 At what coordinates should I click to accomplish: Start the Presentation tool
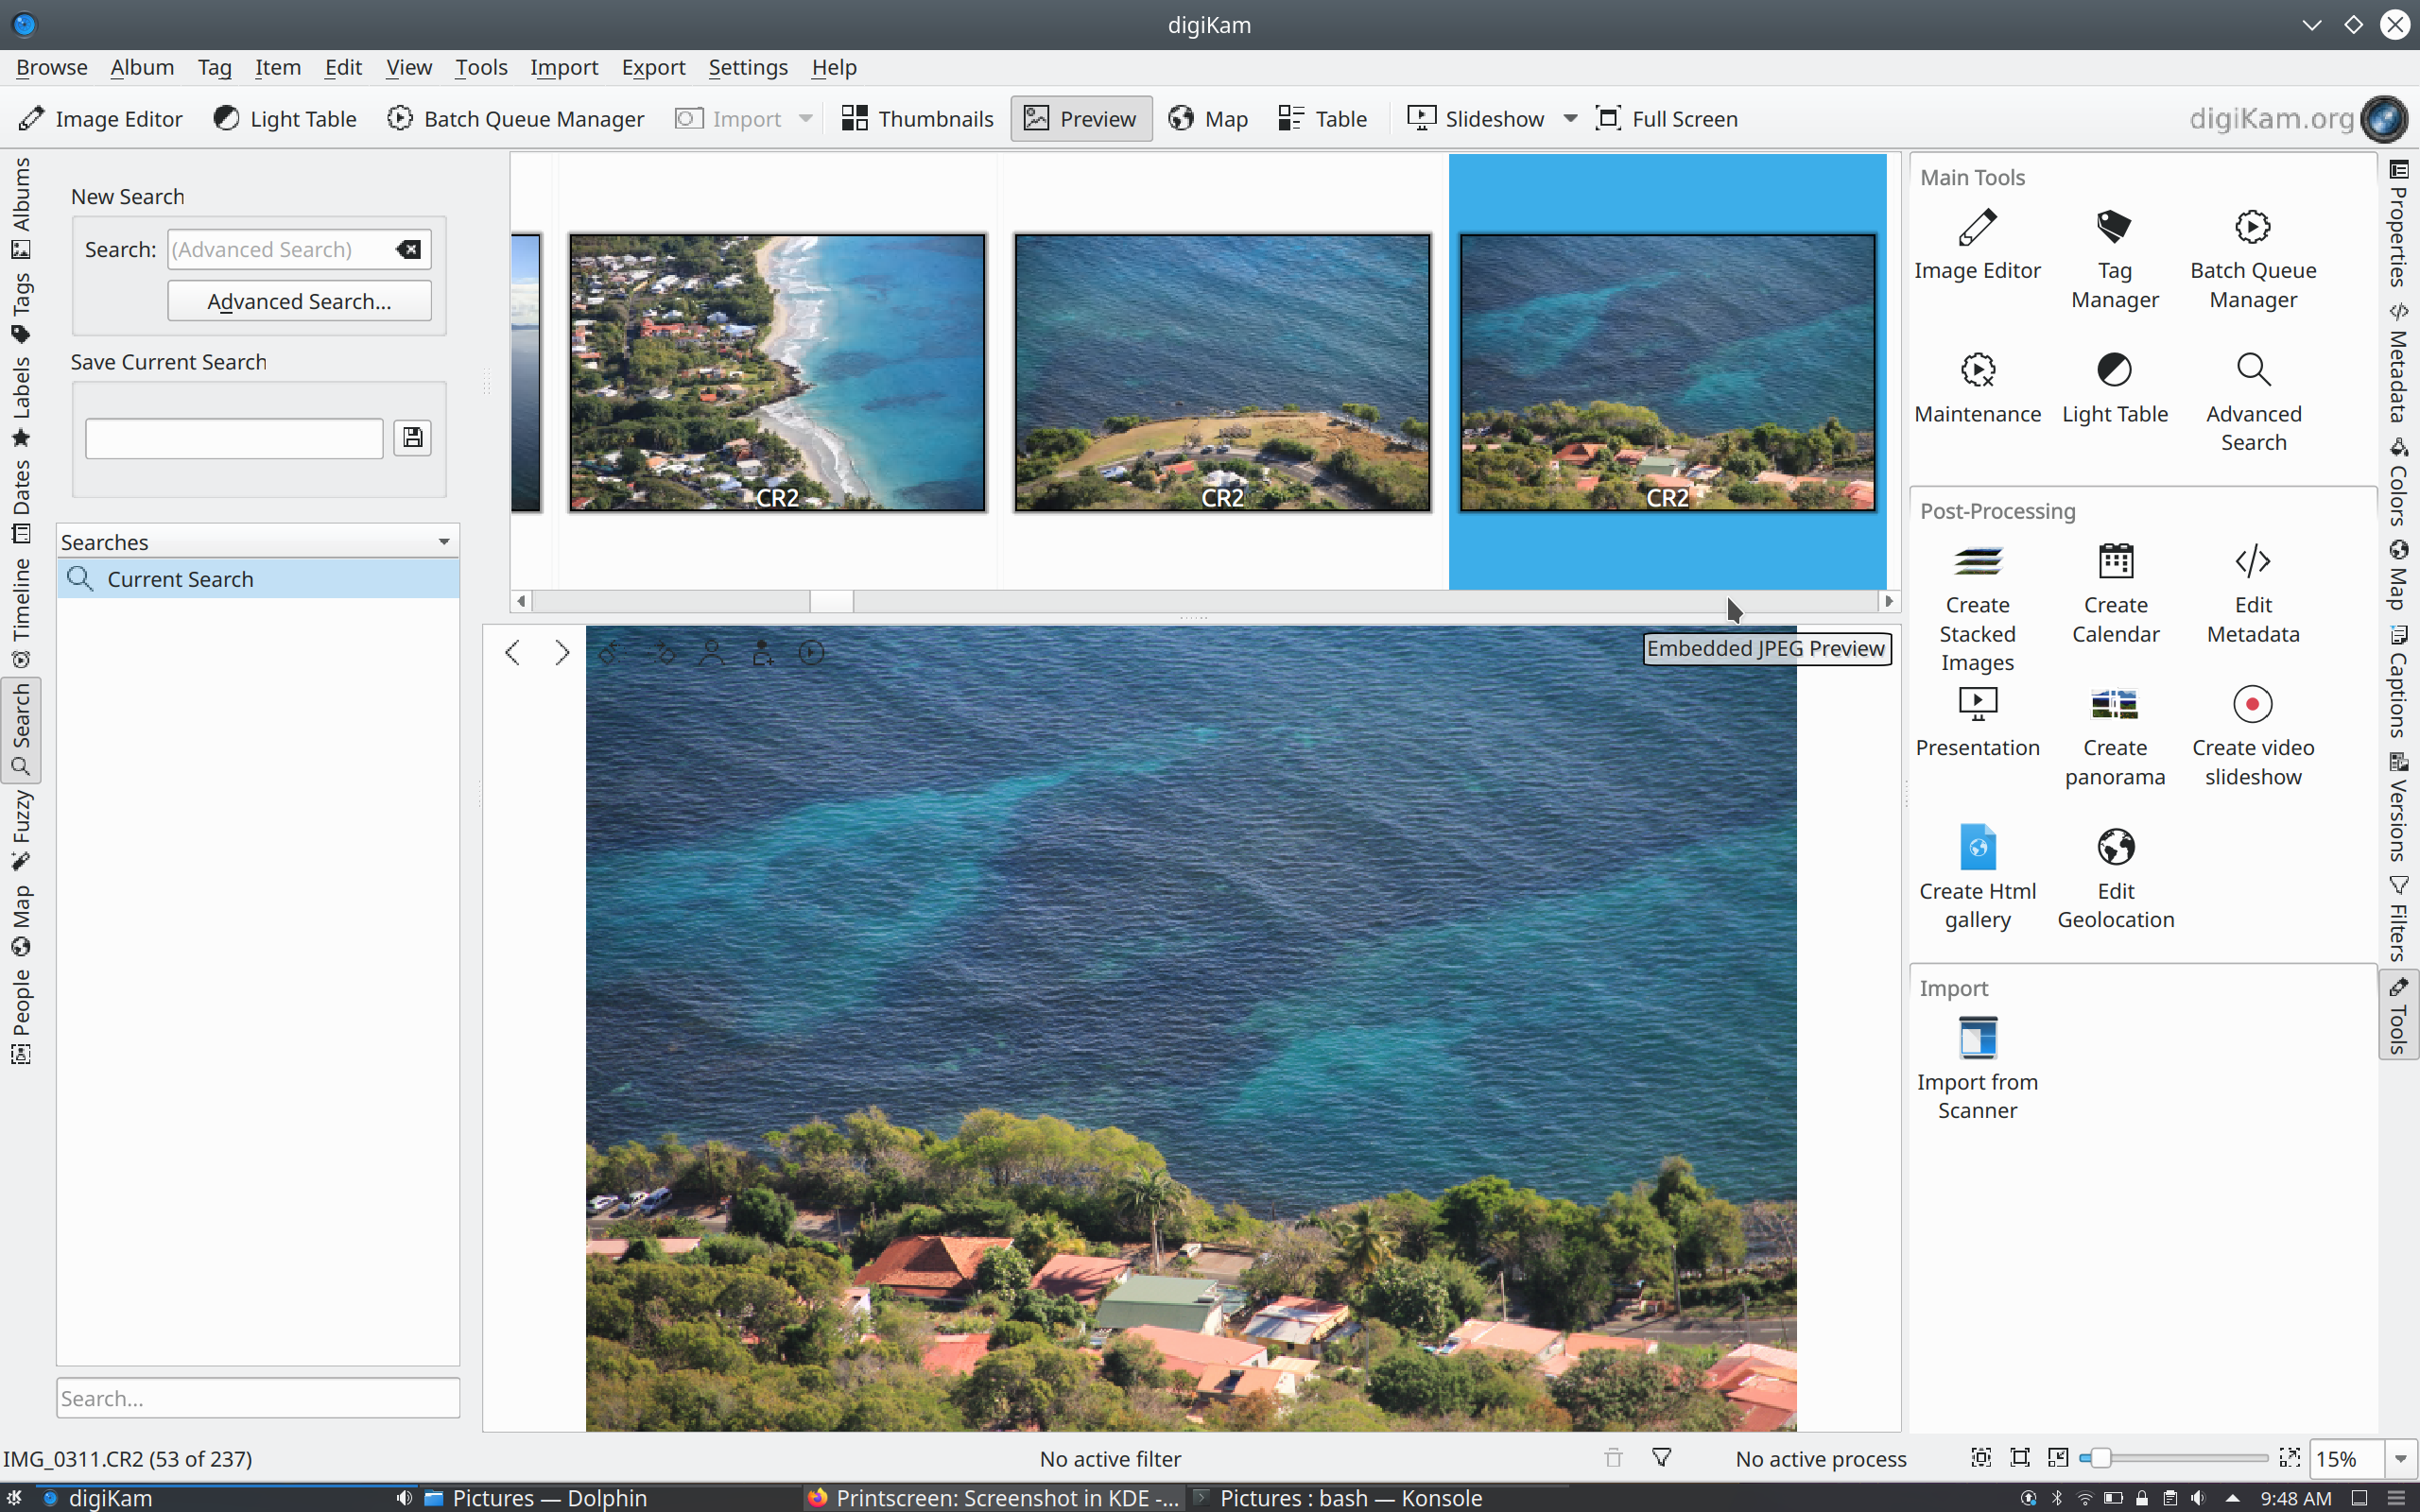(x=1977, y=722)
